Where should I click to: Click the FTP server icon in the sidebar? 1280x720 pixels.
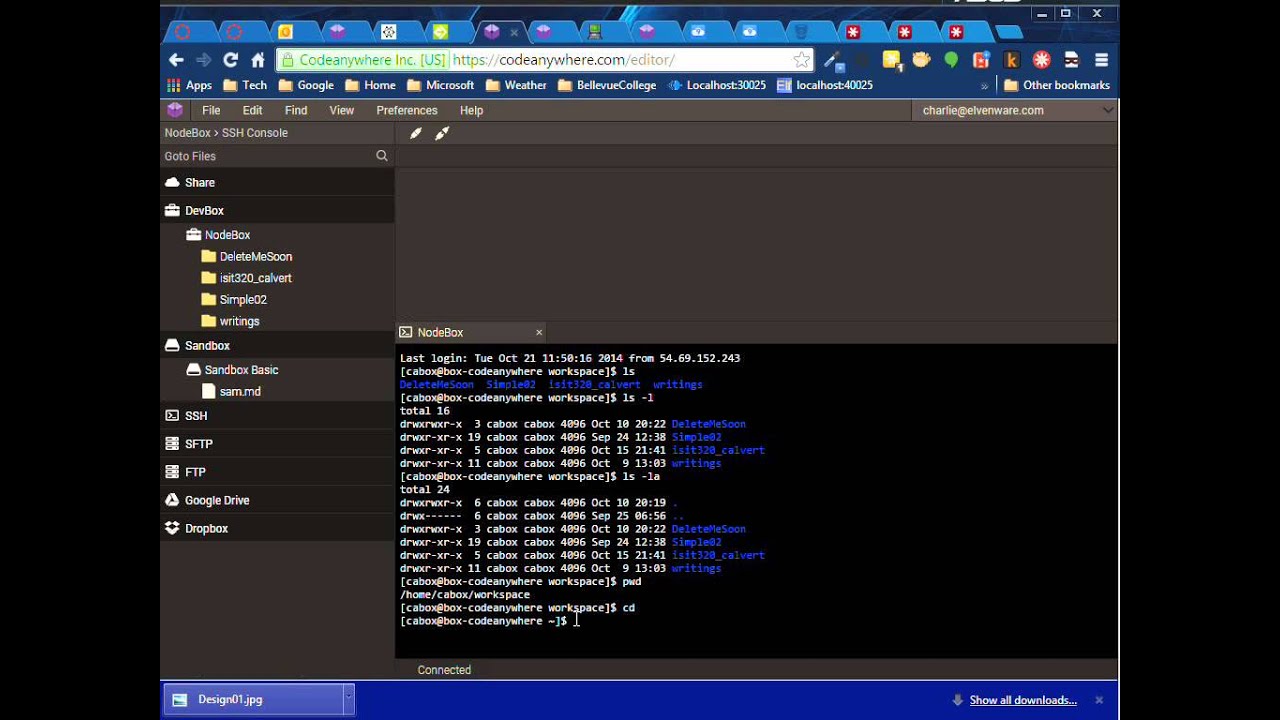point(172,472)
